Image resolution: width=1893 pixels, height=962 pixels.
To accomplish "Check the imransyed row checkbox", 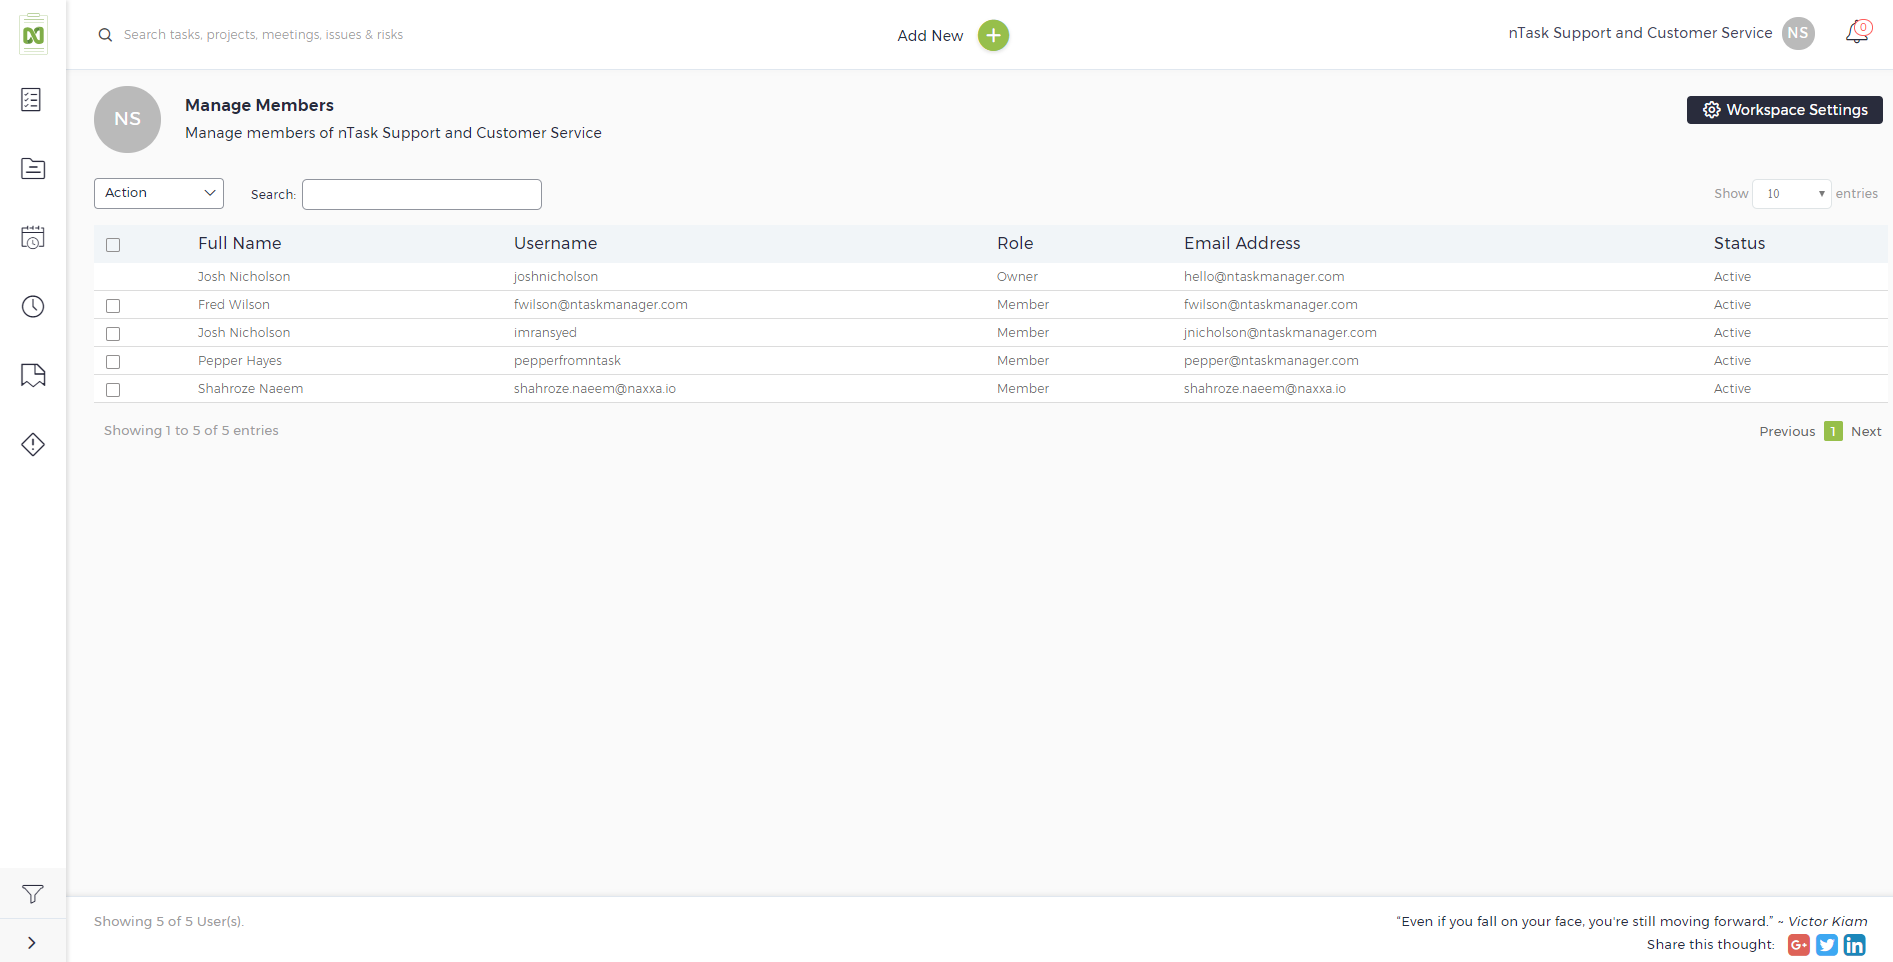I will pos(113,334).
